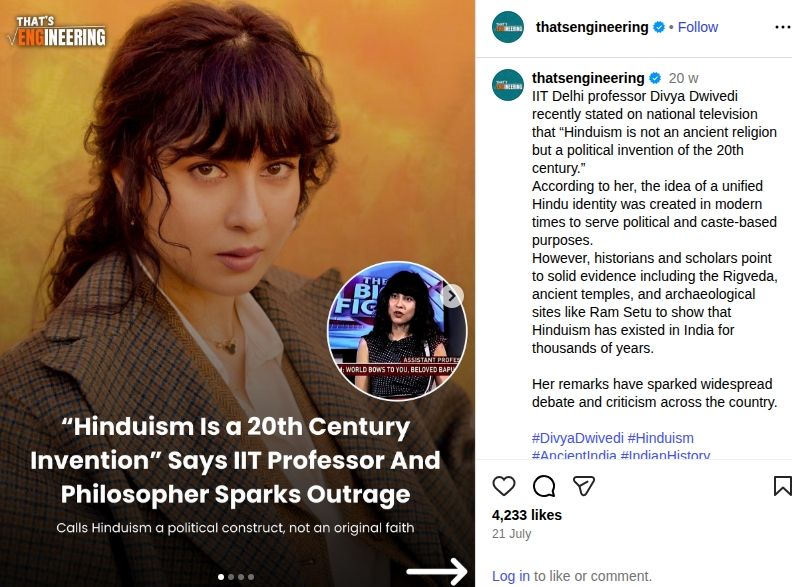Click the circular TV interview inset image
Image resolution: width=792 pixels, height=587 pixels.
pos(397,330)
